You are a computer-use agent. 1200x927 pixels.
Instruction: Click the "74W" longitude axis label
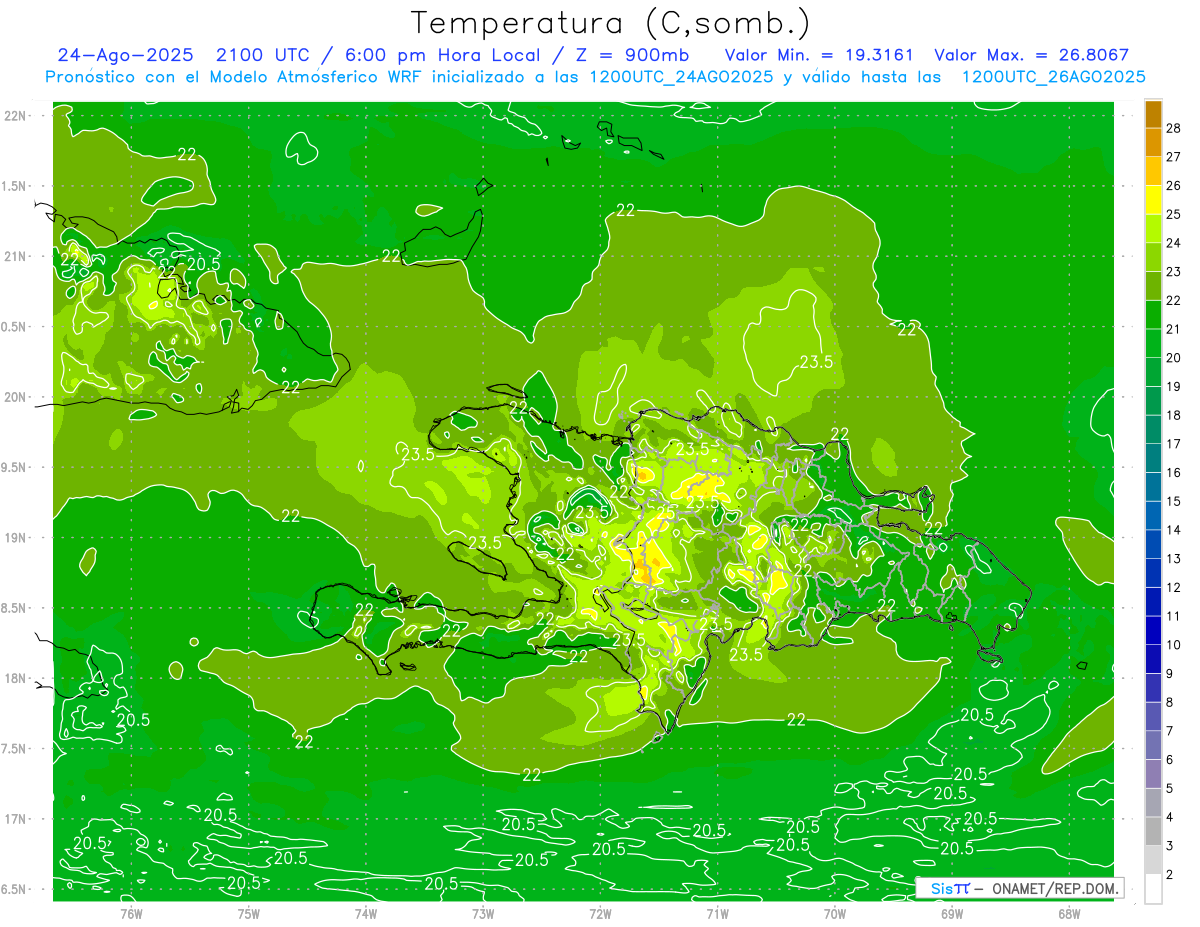(366, 913)
